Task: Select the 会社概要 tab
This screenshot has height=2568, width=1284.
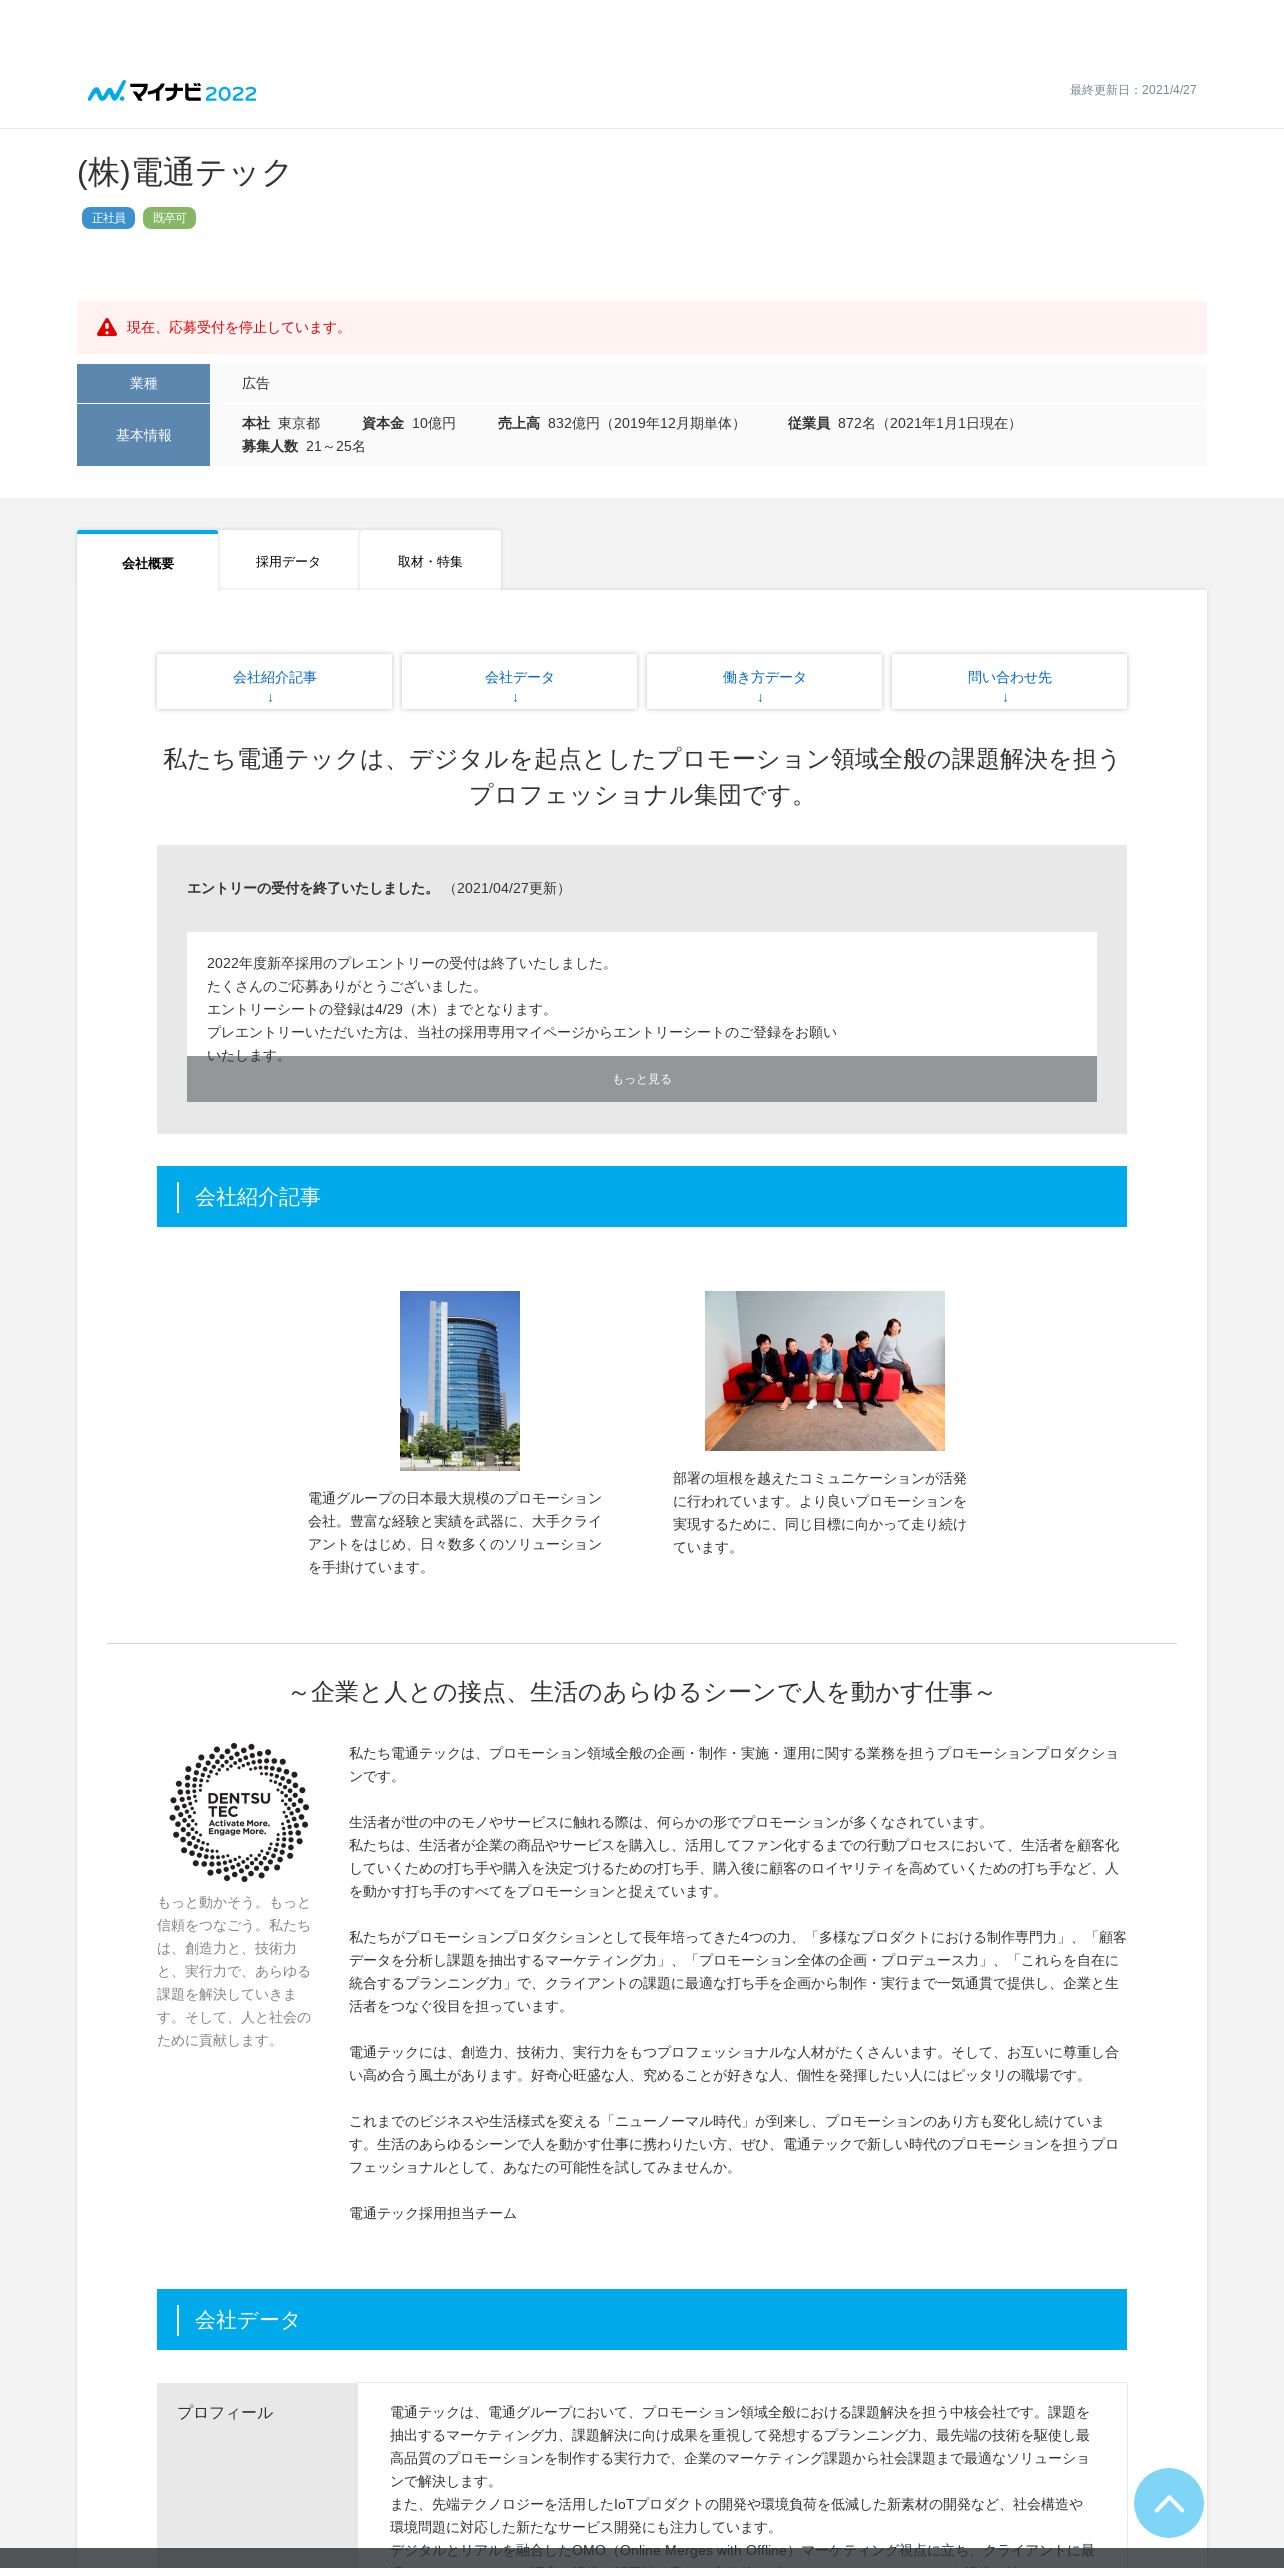Action: coord(148,562)
